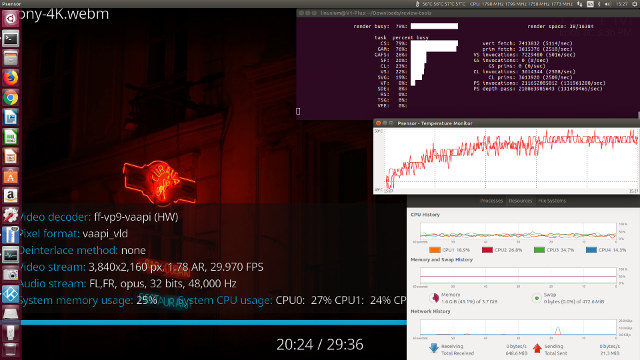Seek on the Kodi blue progress bar
The height and width of the screenshot is (360, 640).
pos(213,322)
